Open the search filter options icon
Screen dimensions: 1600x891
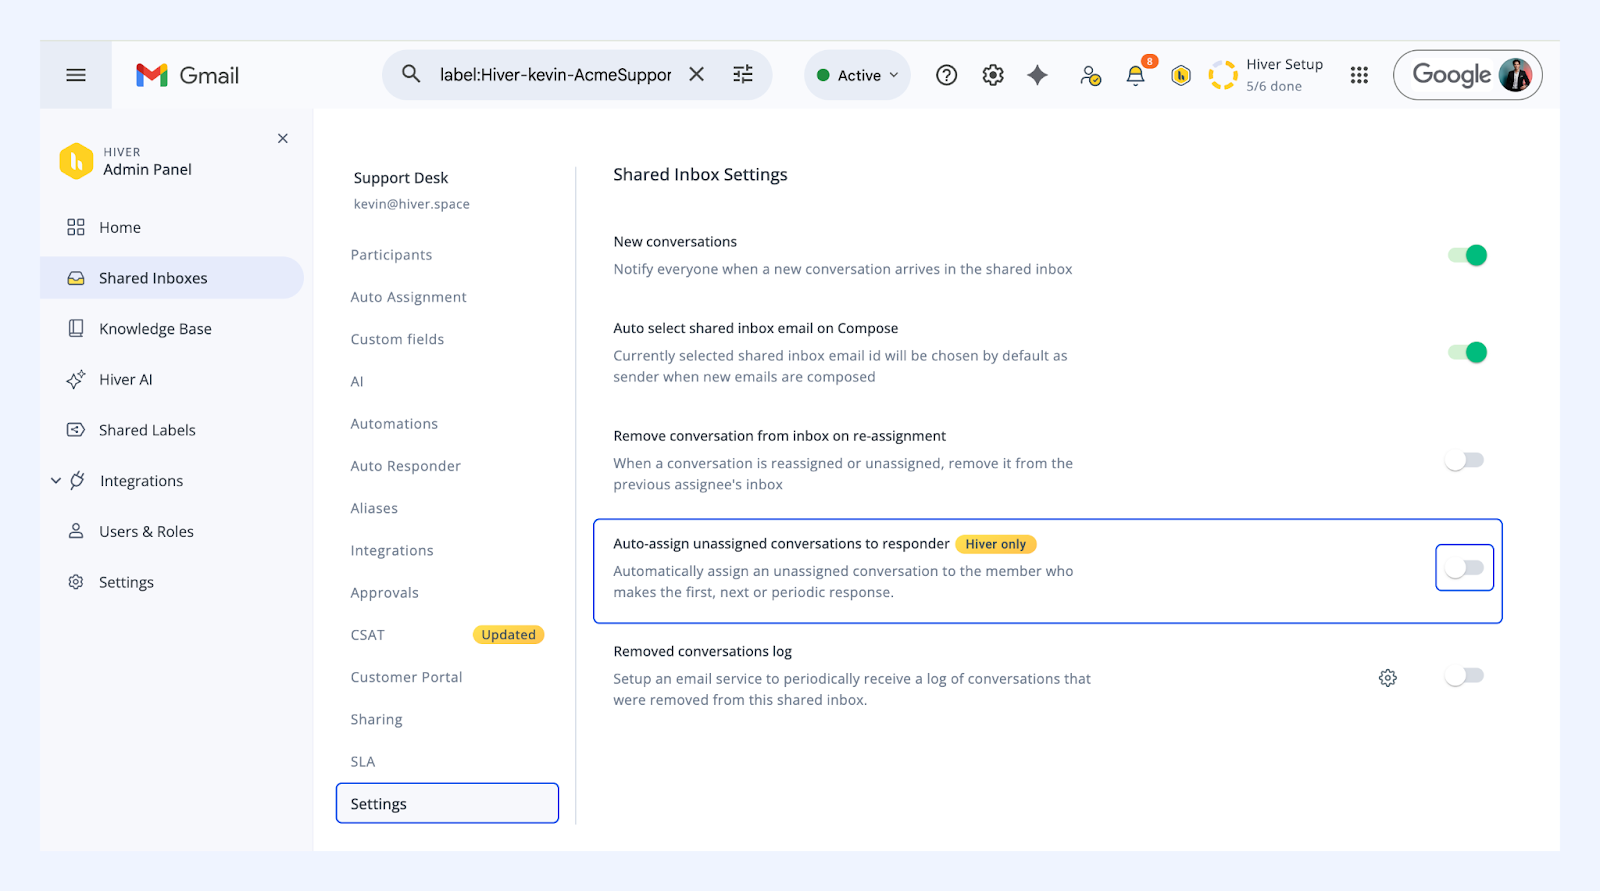click(743, 74)
